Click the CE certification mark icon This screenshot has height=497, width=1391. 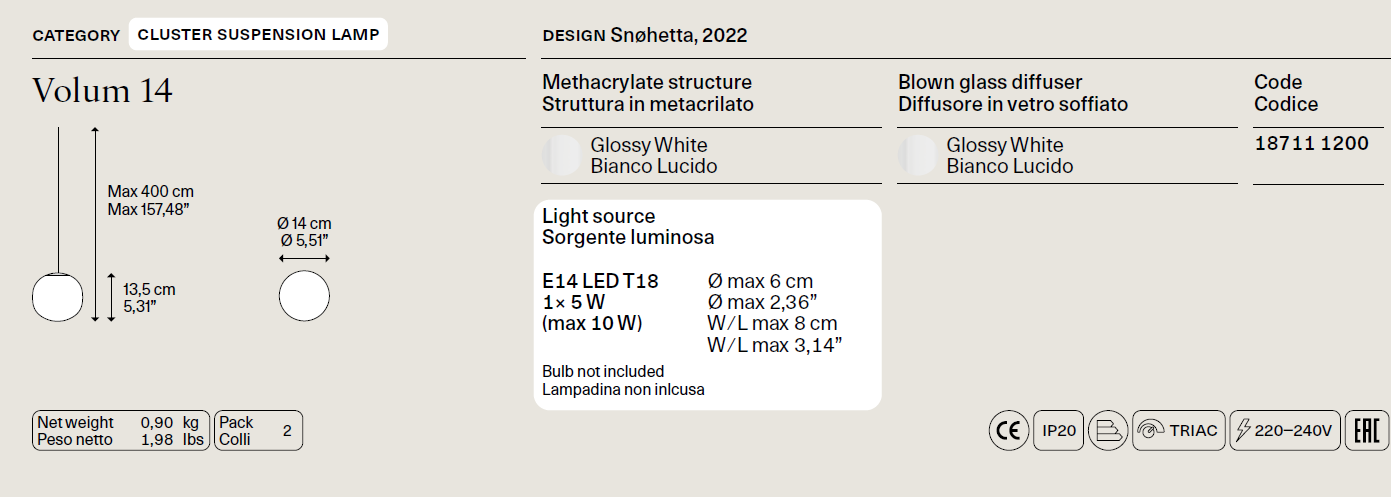[1008, 431]
